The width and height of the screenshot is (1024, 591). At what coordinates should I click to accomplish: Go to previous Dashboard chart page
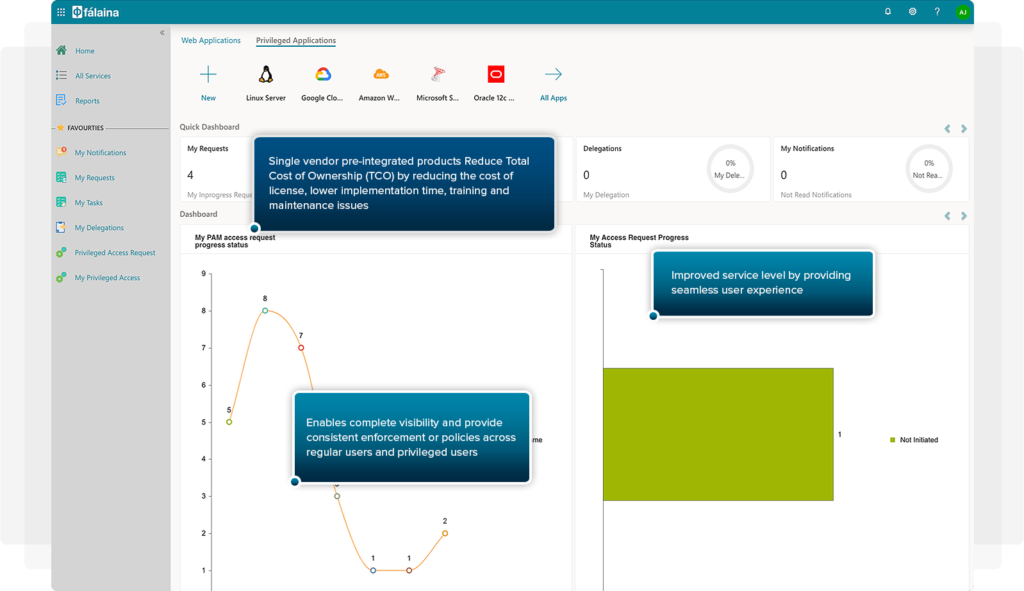coord(948,216)
